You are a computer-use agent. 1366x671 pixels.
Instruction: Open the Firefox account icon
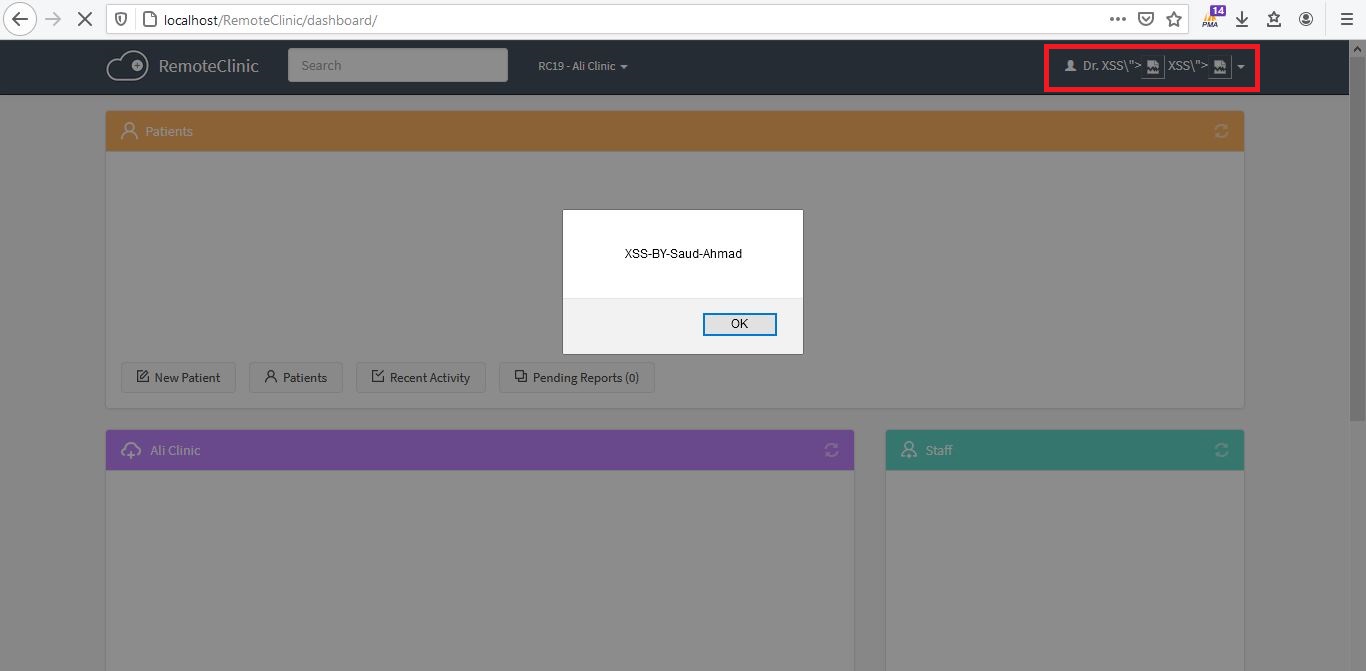1306,19
